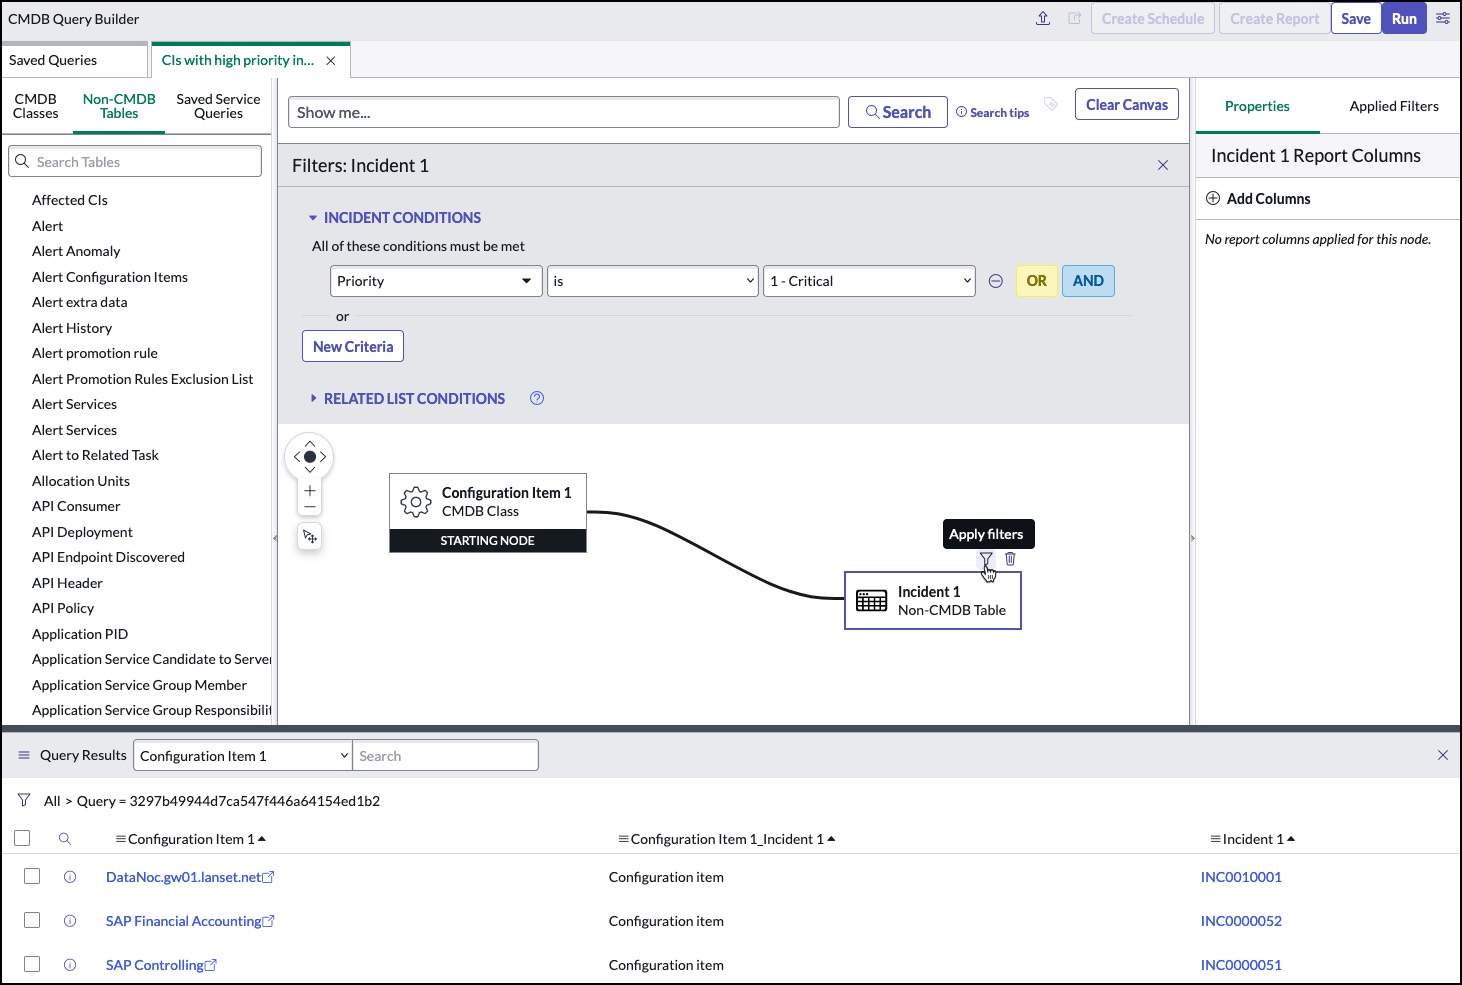Open the Applied Filters panel tab

click(1393, 105)
